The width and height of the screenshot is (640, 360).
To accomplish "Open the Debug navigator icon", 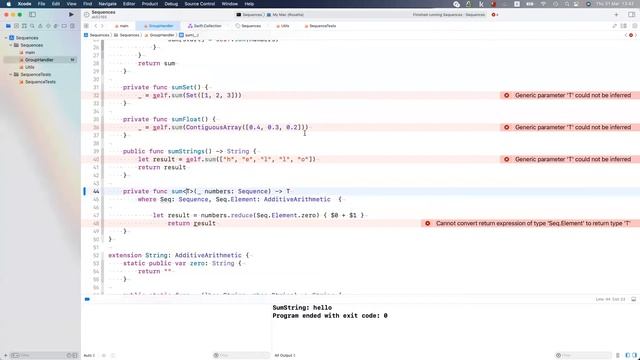I will coord(56,26).
